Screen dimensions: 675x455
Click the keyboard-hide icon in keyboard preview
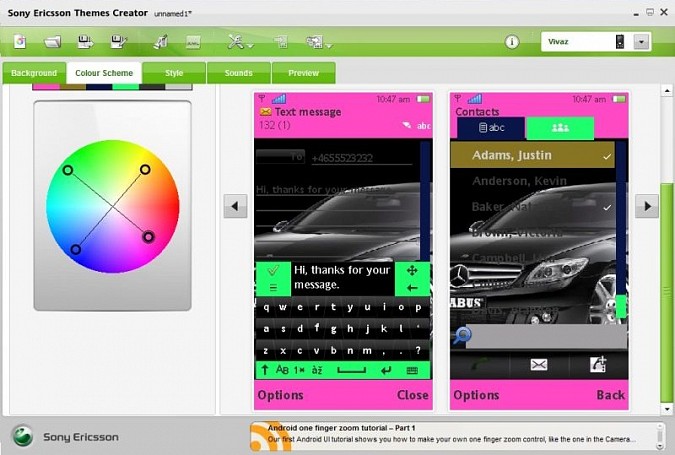point(412,370)
